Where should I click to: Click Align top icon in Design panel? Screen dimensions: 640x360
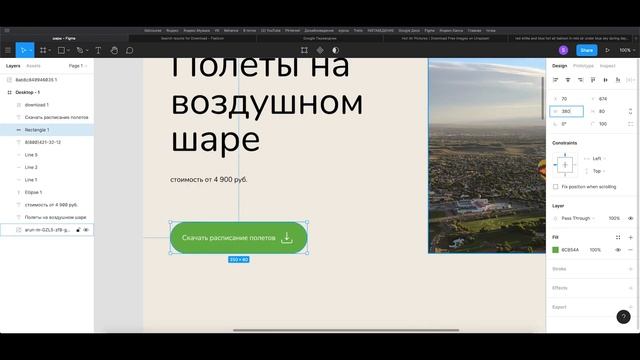pyautogui.click(x=593, y=80)
